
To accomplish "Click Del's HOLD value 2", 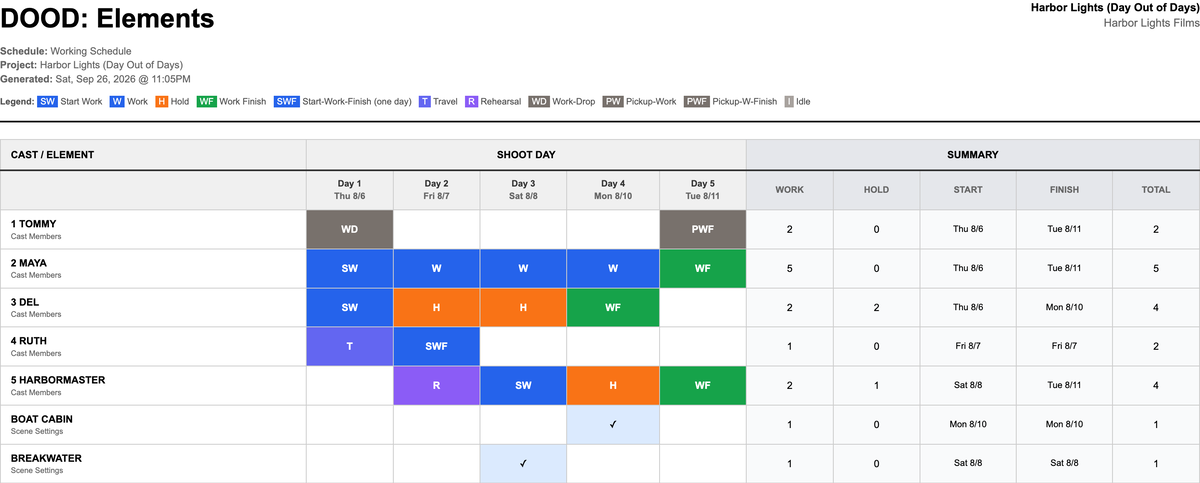I will pyautogui.click(x=876, y=307).
